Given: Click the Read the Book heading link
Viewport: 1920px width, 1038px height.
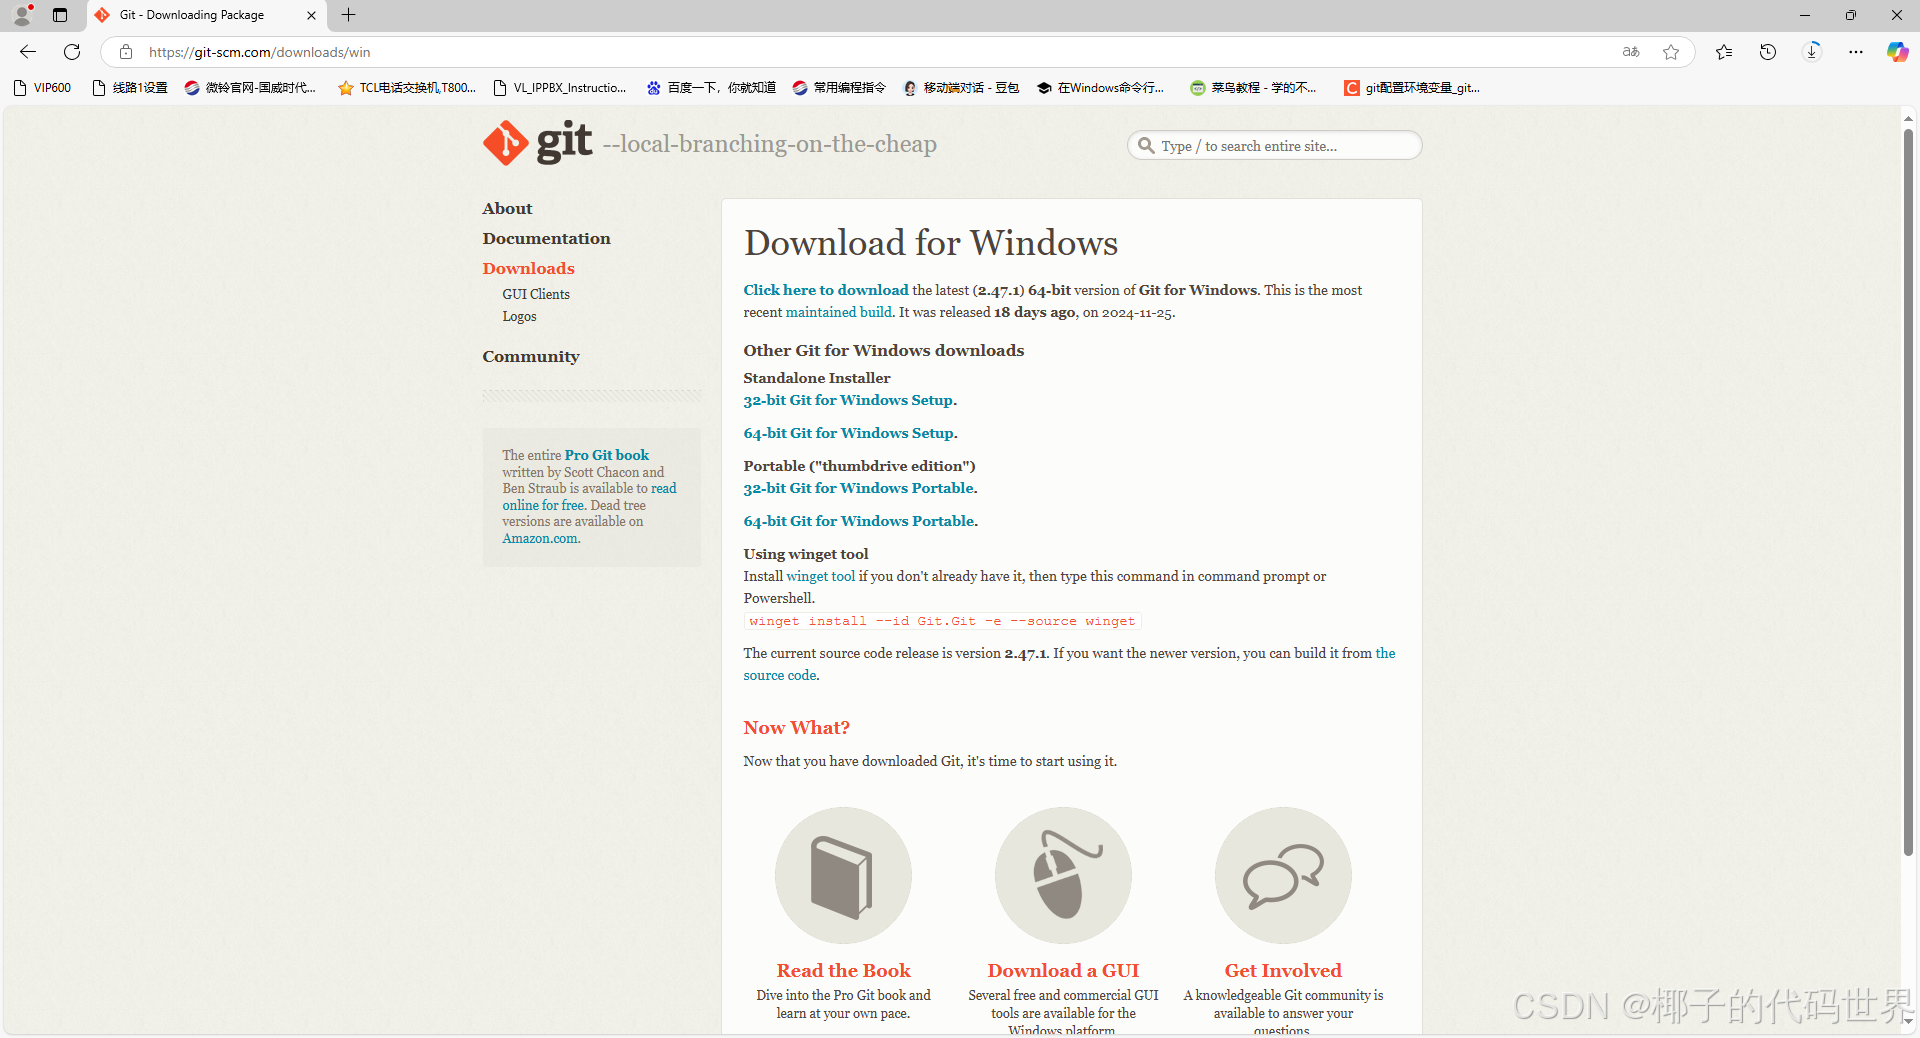Looking at the screenshot, I should pyautogui.click(x=843, y=970).
